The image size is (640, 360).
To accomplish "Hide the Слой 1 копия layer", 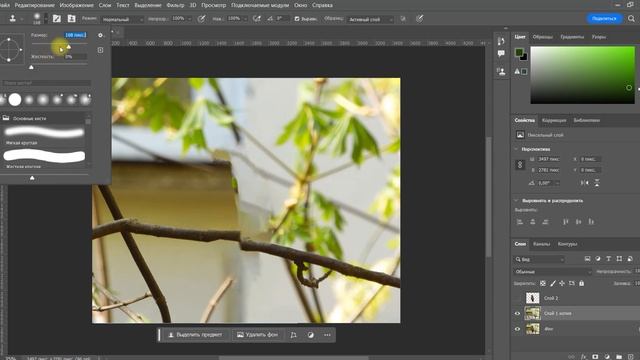I will (x=518, y=313).
